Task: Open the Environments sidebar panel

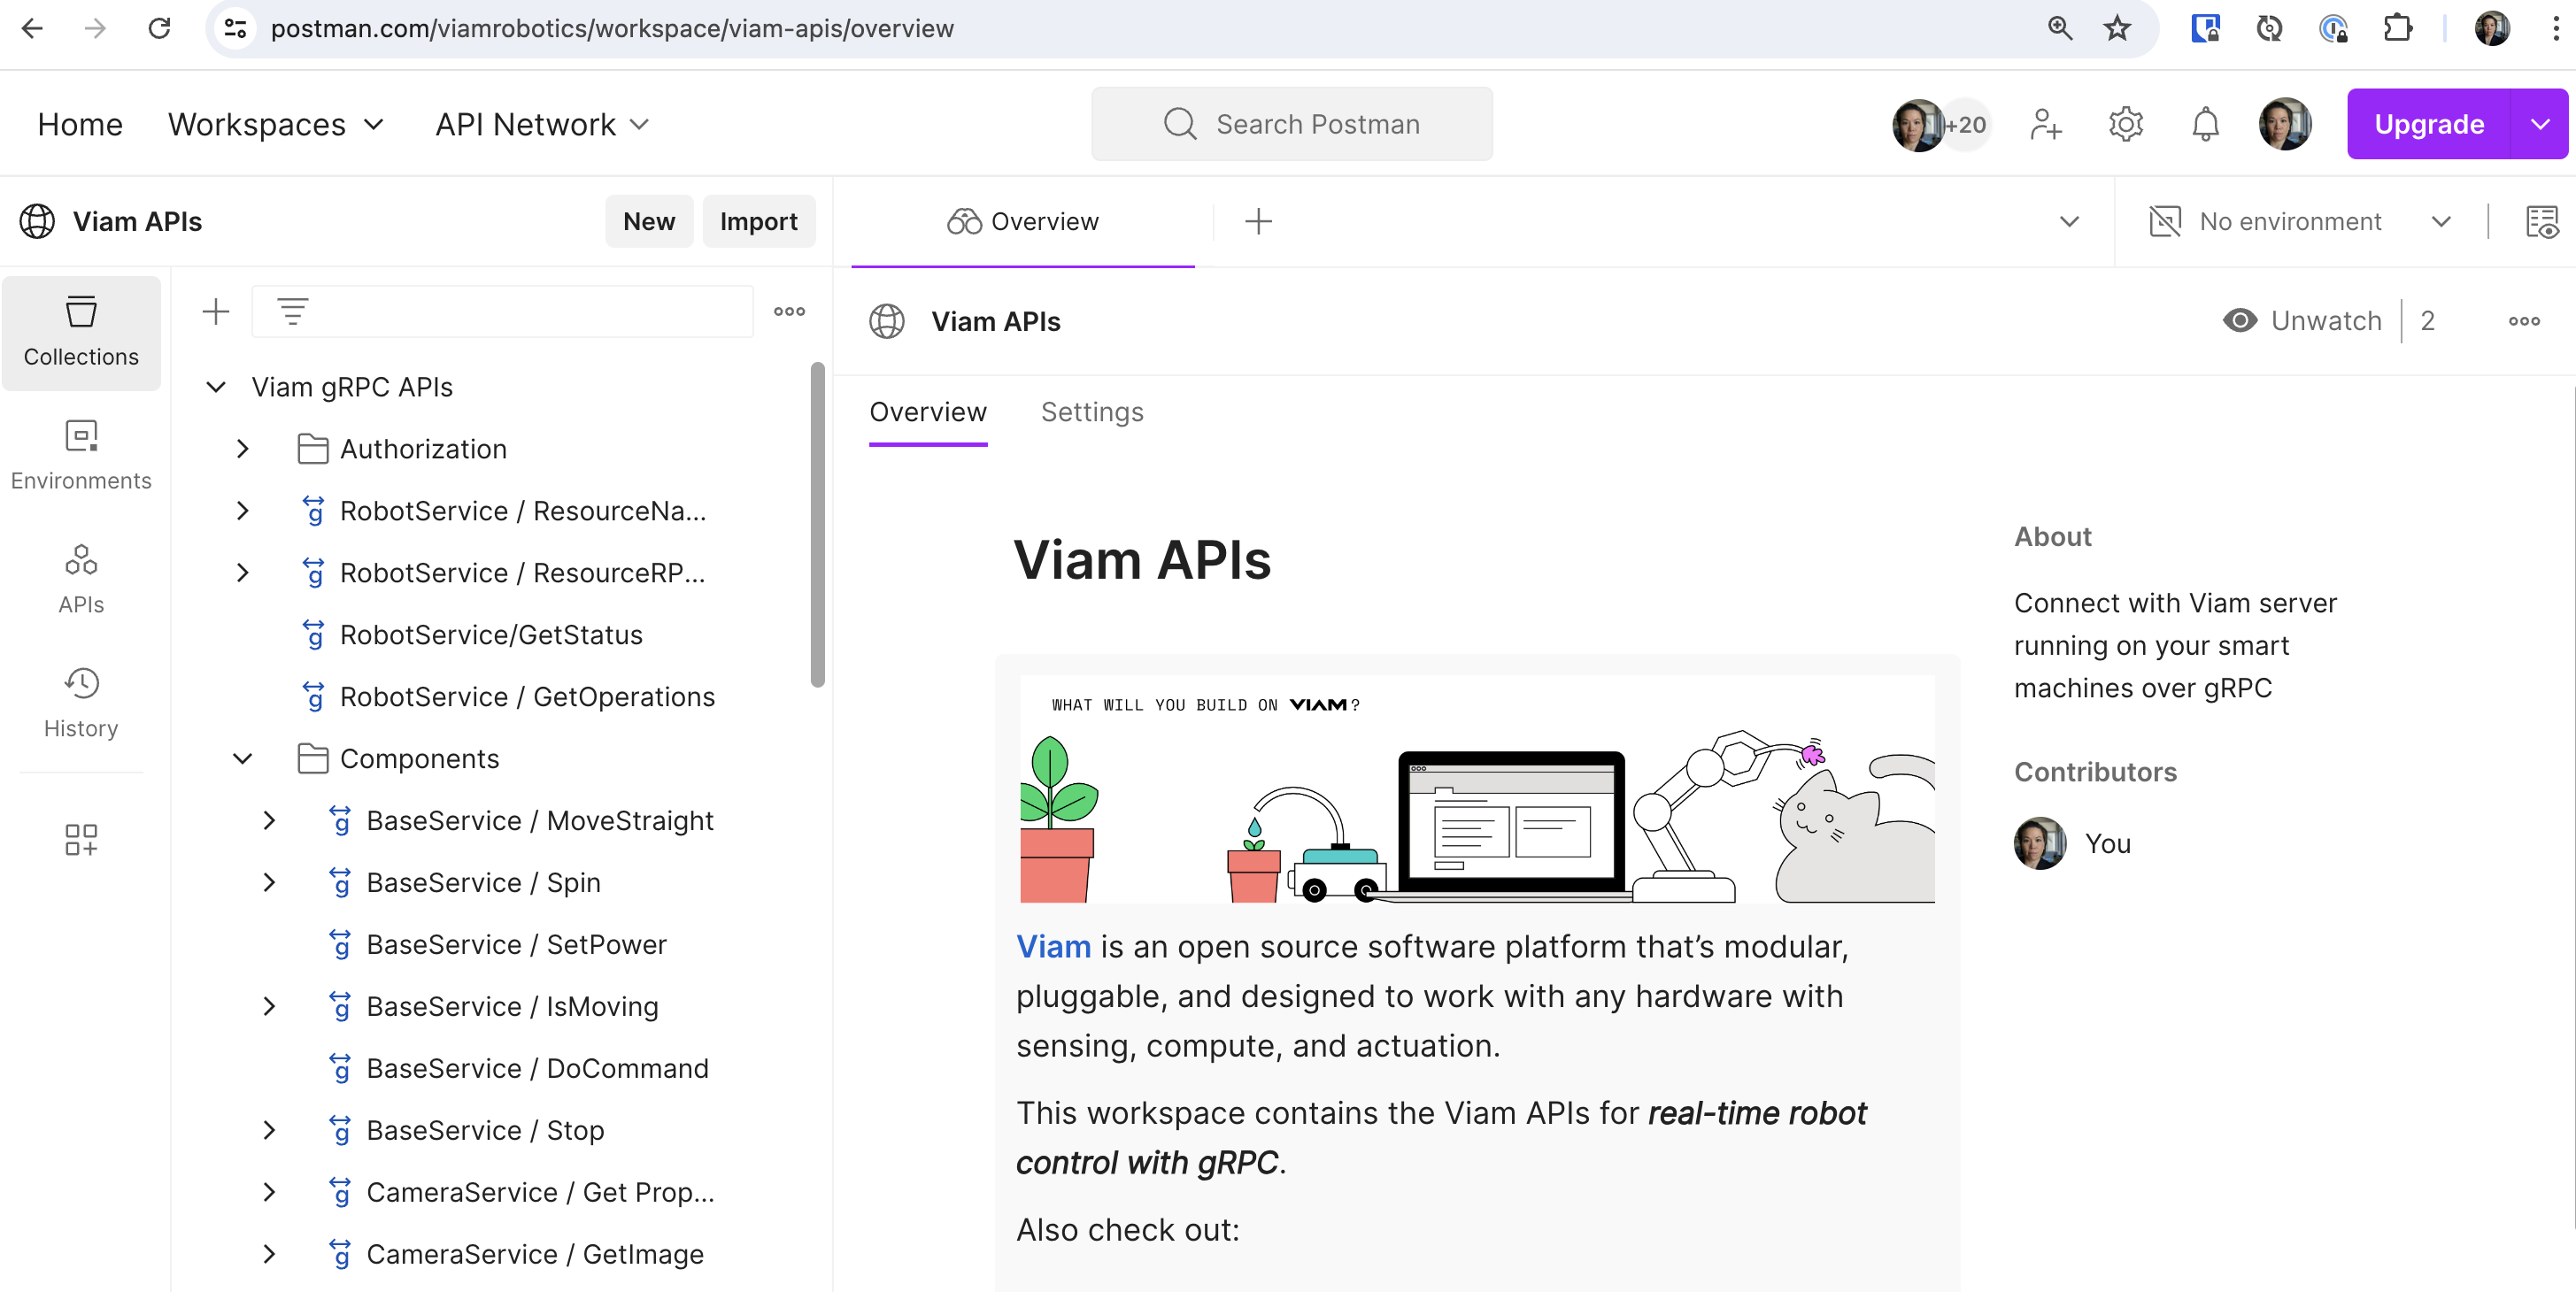Action: (81, 456)
